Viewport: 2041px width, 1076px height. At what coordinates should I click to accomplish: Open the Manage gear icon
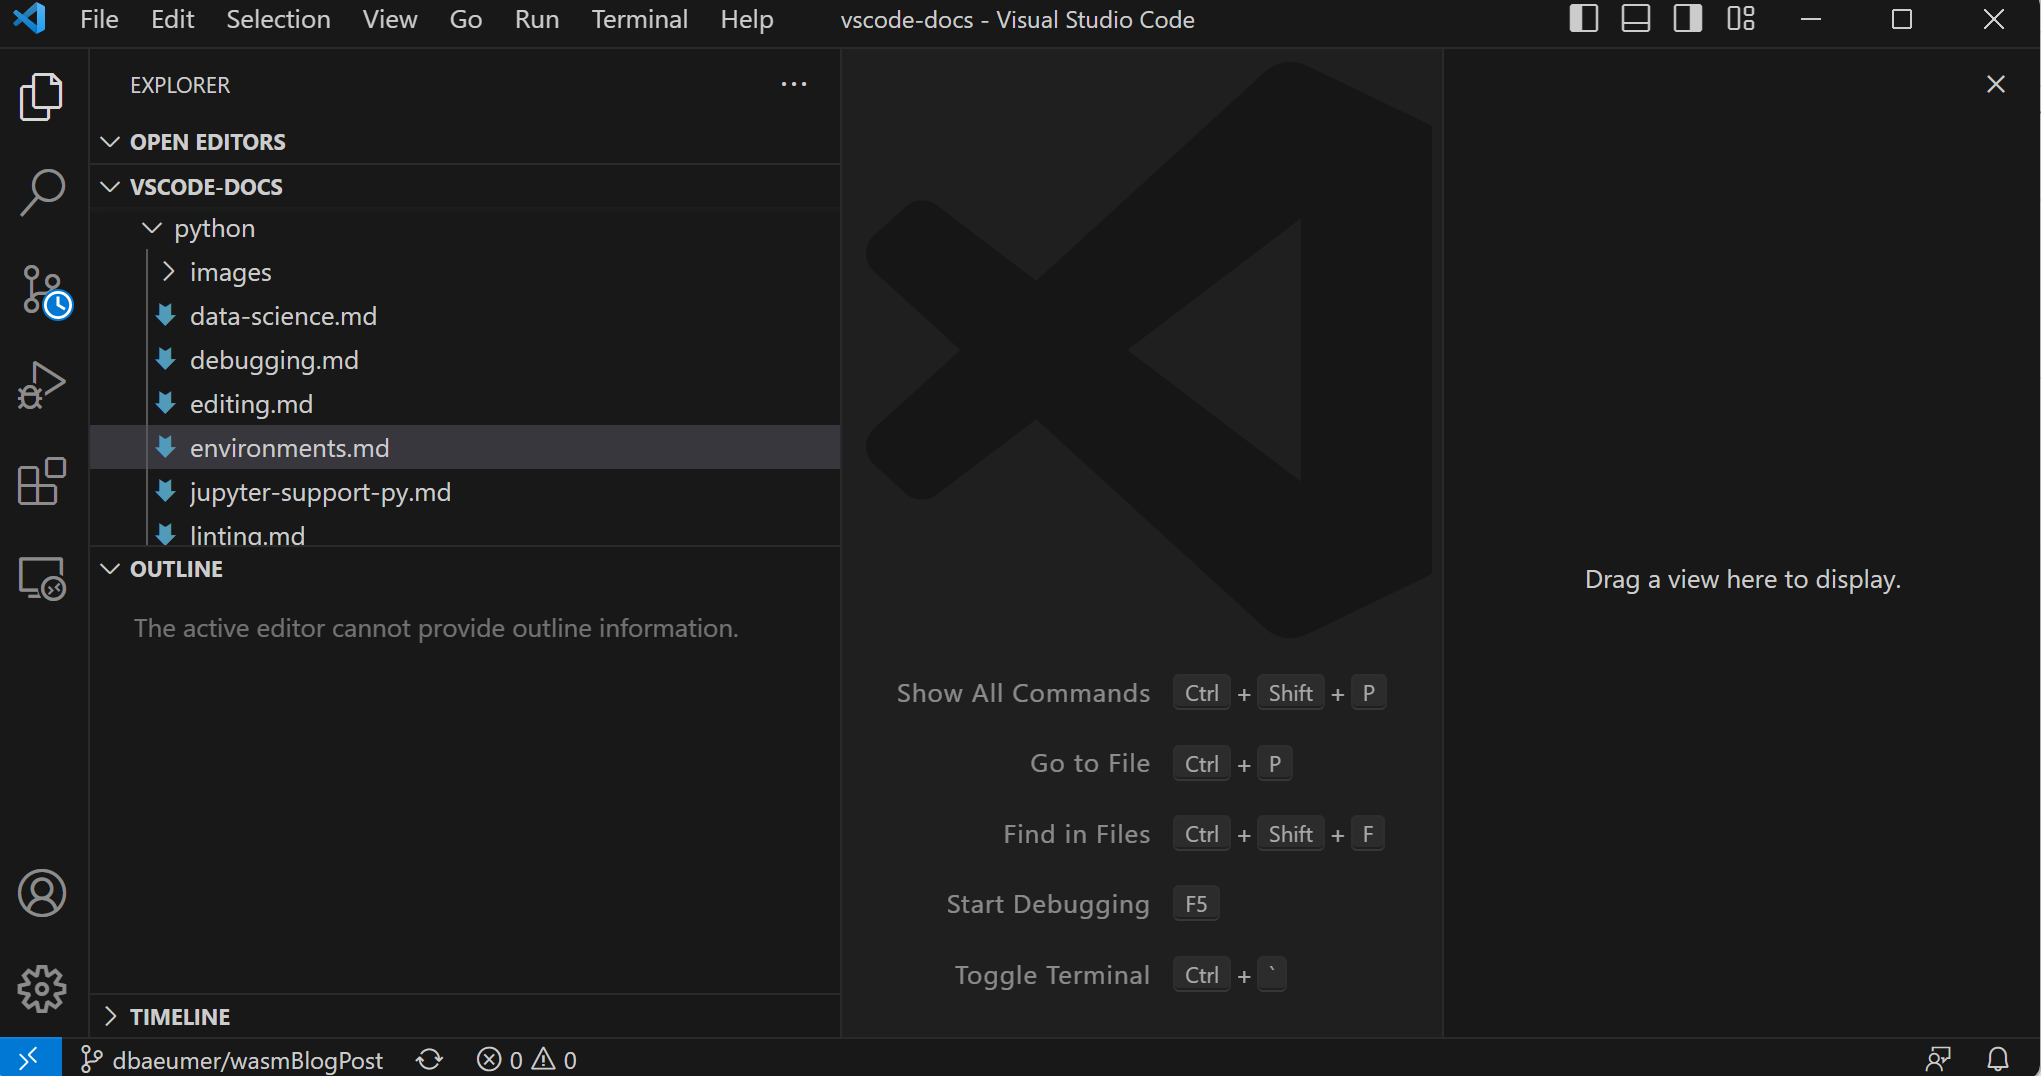(42, 989)
